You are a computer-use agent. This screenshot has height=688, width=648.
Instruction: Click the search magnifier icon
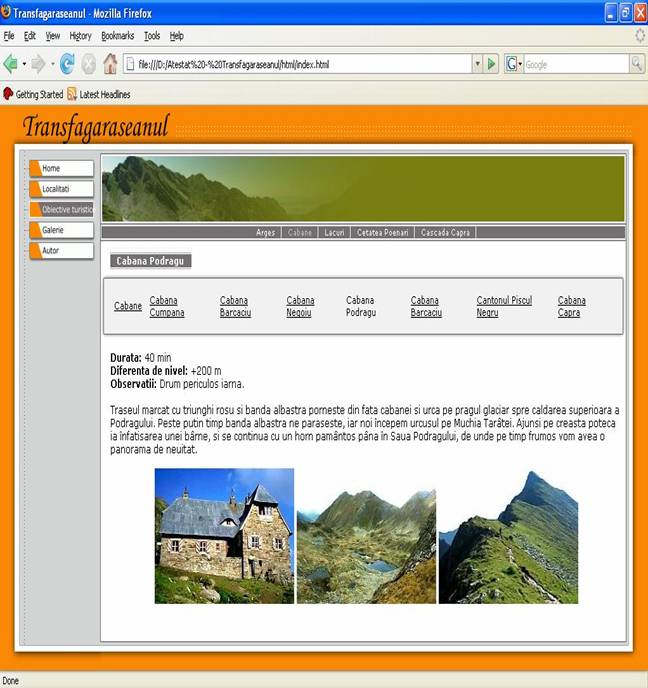636,64
